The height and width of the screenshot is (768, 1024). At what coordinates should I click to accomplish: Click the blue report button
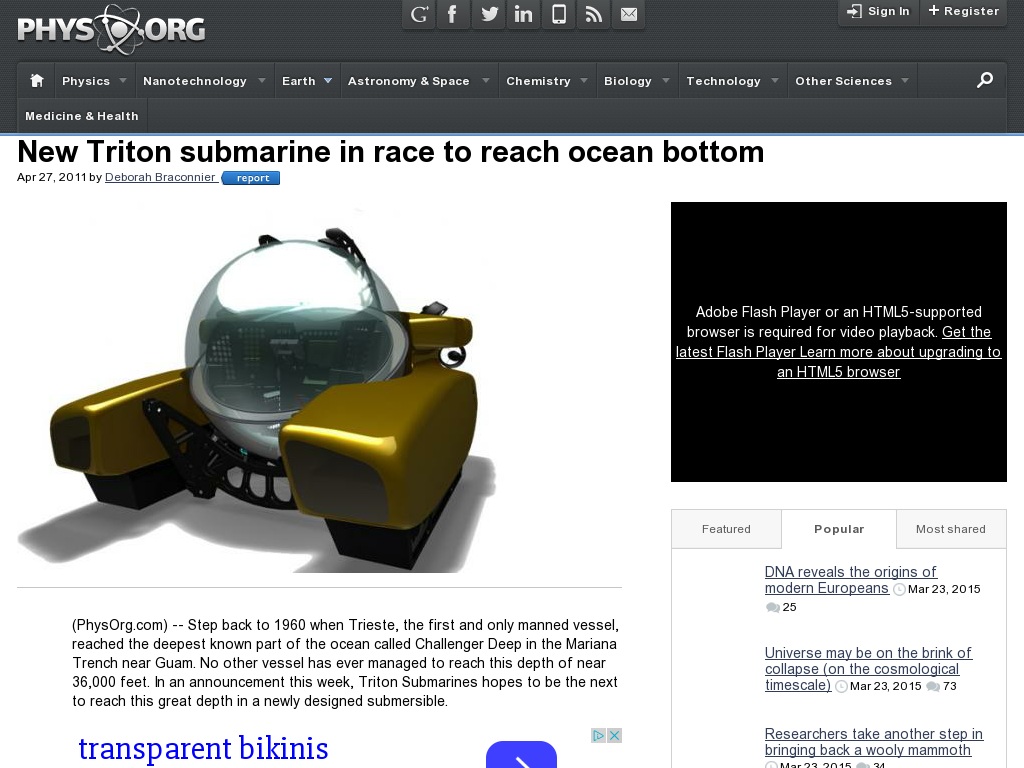(251, 178)
